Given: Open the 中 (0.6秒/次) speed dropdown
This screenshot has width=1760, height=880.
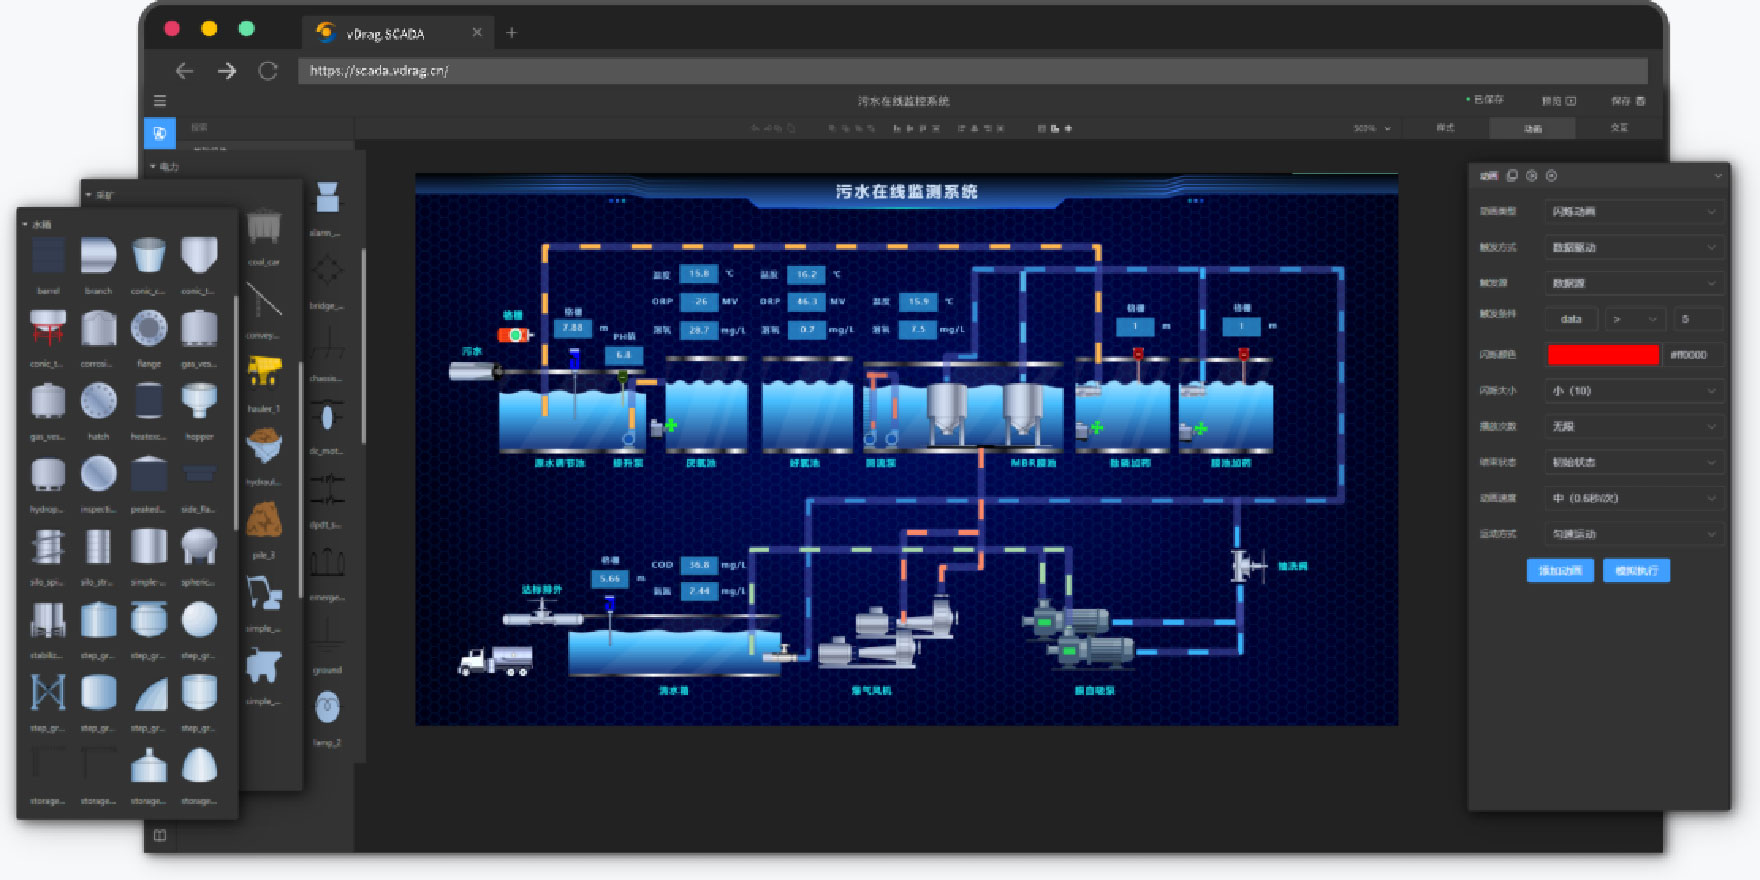Looking at the screenshot, I should click(1633, 498).
